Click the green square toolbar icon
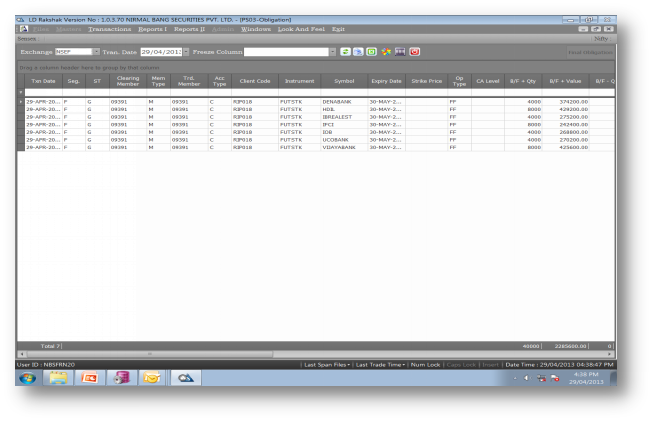The image size is (654, 424). point(372,51)
